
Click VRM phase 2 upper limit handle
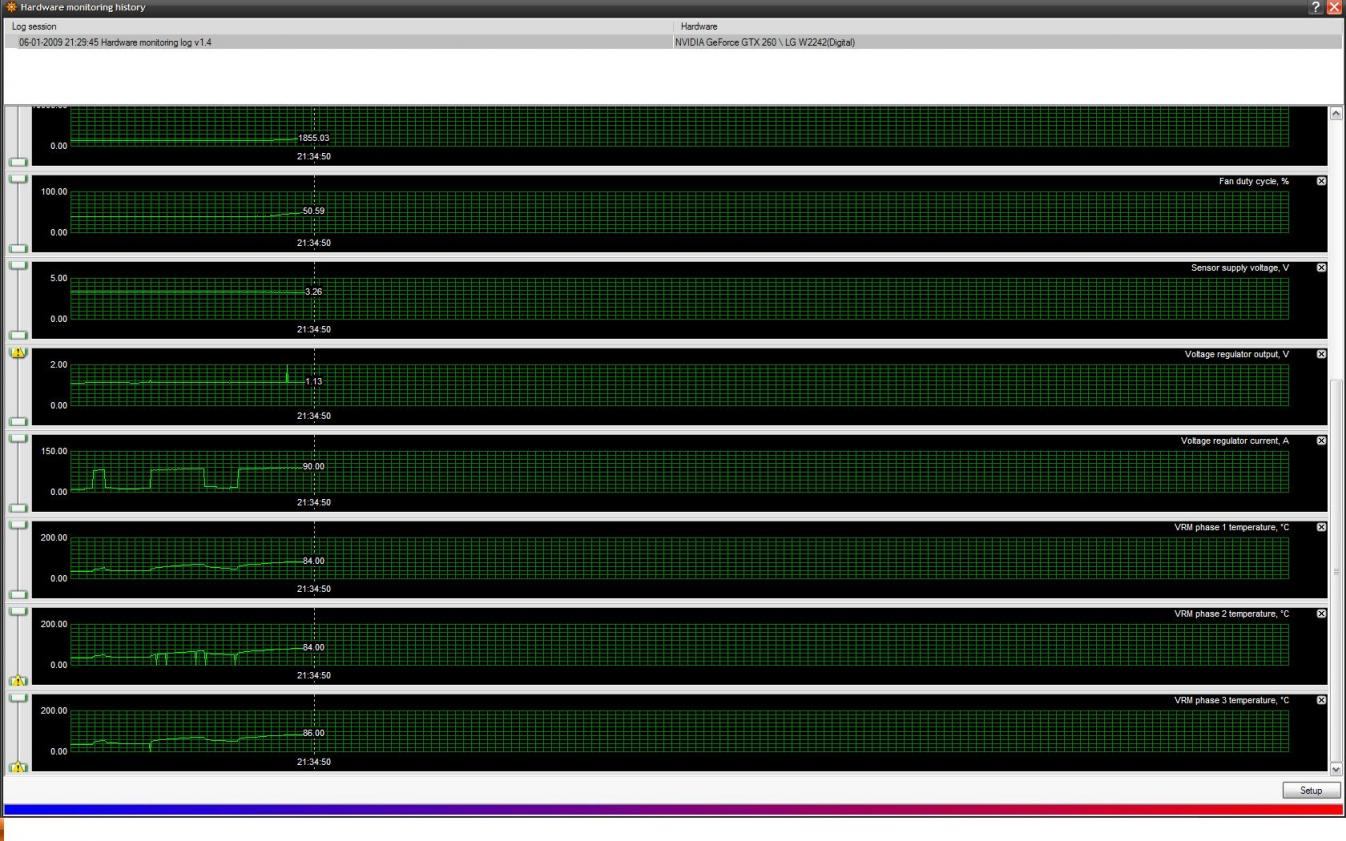tap(18, 611)
